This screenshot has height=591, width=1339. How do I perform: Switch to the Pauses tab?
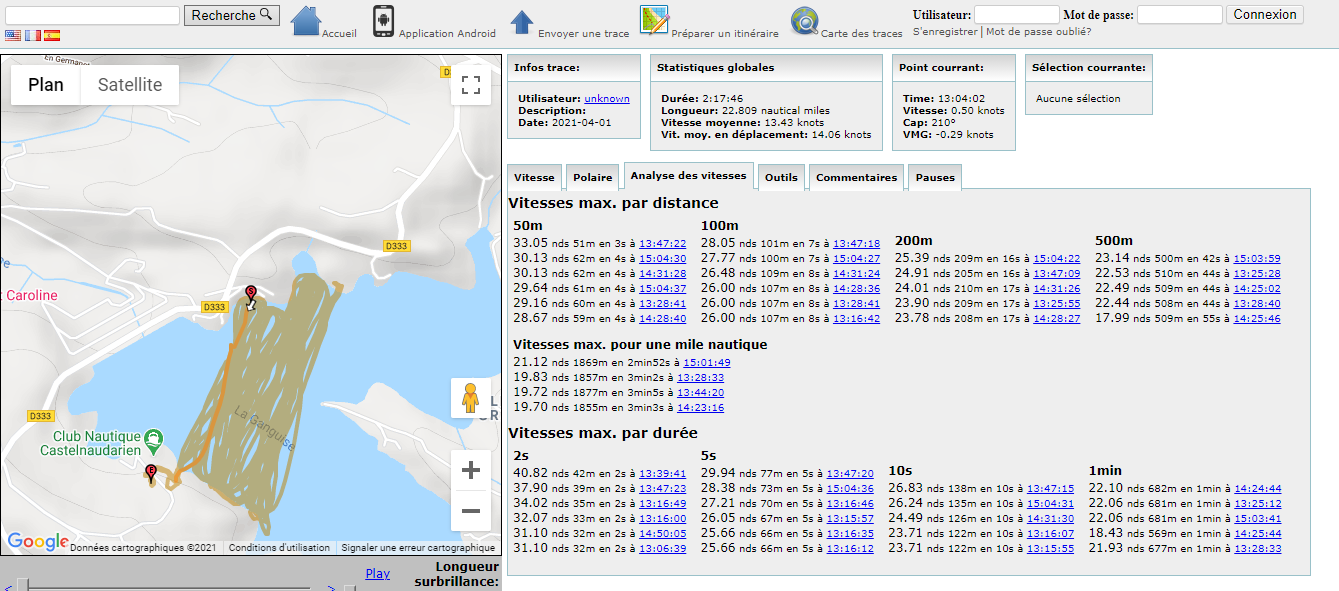(x=935, y=178)
